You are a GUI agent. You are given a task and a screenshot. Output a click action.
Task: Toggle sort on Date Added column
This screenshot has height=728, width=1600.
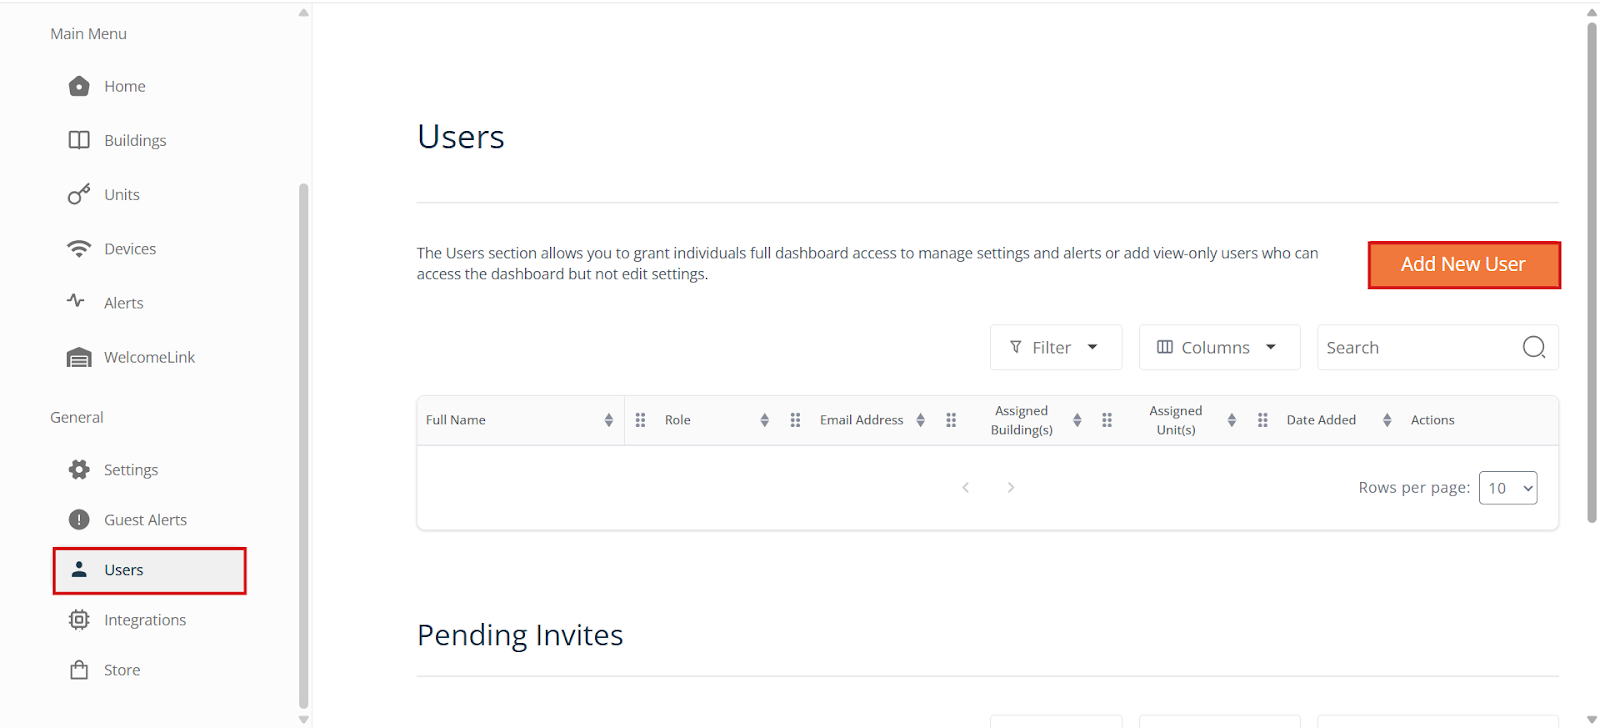[1386, 420]
